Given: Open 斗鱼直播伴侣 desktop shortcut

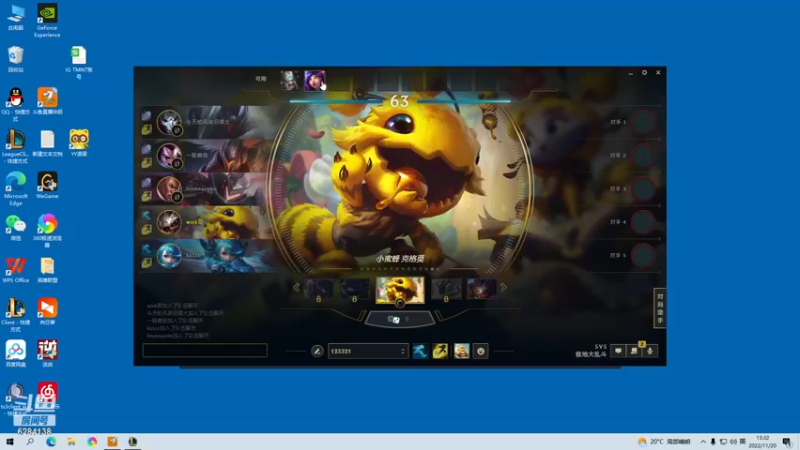Looking at the screenshot, I should pyautogui.click(x=47, y=101).
